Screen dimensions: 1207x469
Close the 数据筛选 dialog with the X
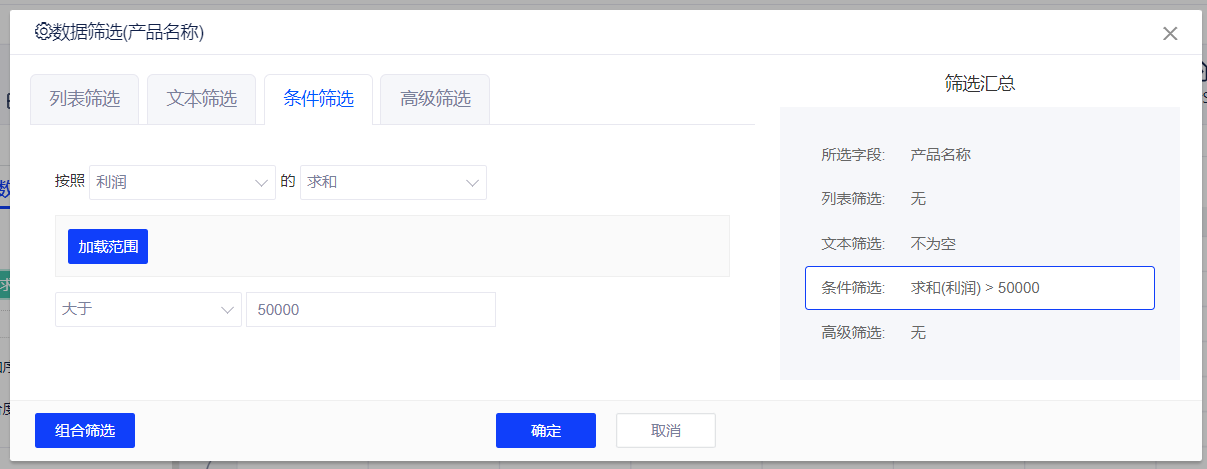1170,33
